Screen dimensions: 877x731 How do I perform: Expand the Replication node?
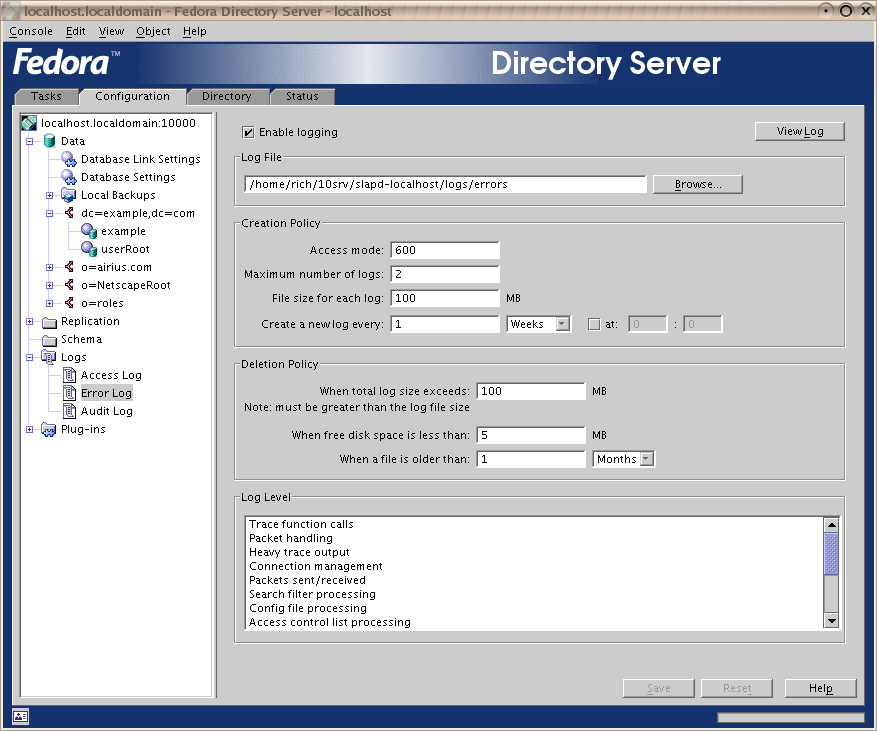coord(30,322)
